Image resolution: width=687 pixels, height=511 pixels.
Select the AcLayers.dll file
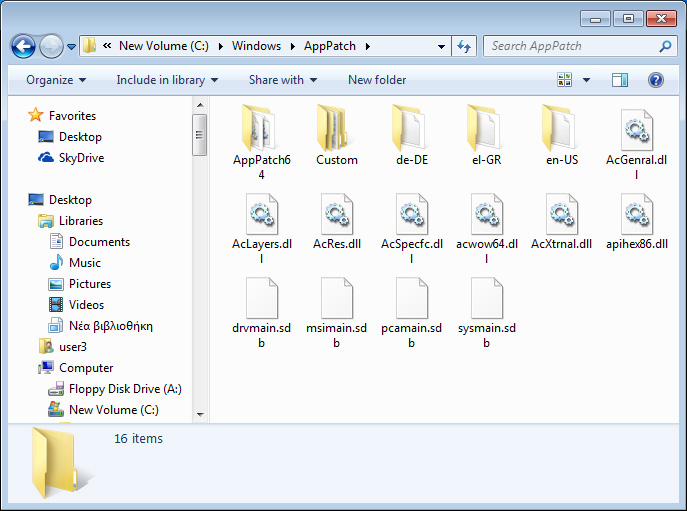pyautogui.click(x=262, y=229)
